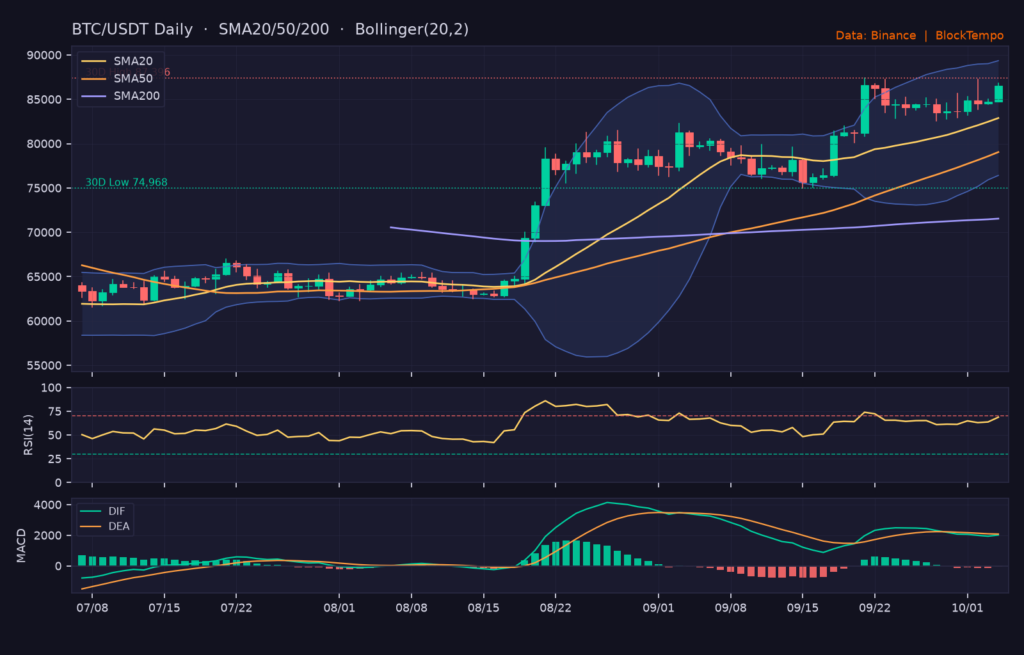Click the orange SMA50 legend line sample
This screenshot has height=655, width=1024.
click(93, 79)
